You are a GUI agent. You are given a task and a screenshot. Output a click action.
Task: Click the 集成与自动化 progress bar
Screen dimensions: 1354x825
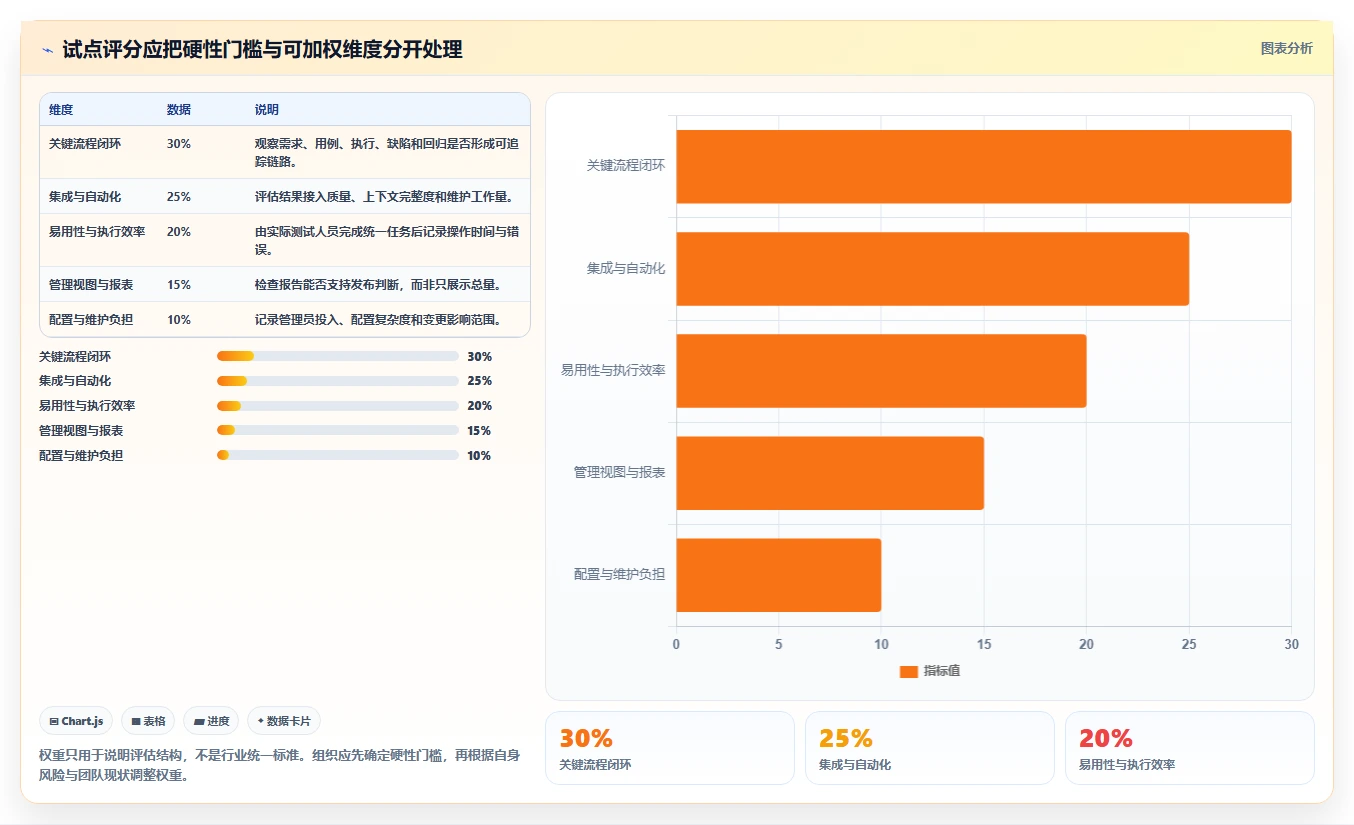coord(338,381)
